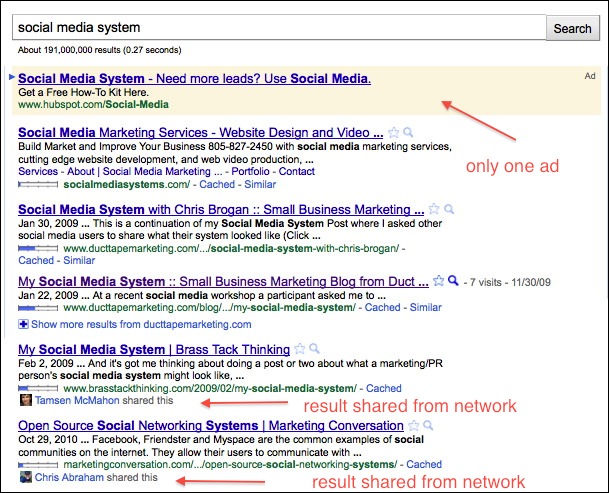Open Cached for brasstackthinking.com result

(x=384, y=388)
